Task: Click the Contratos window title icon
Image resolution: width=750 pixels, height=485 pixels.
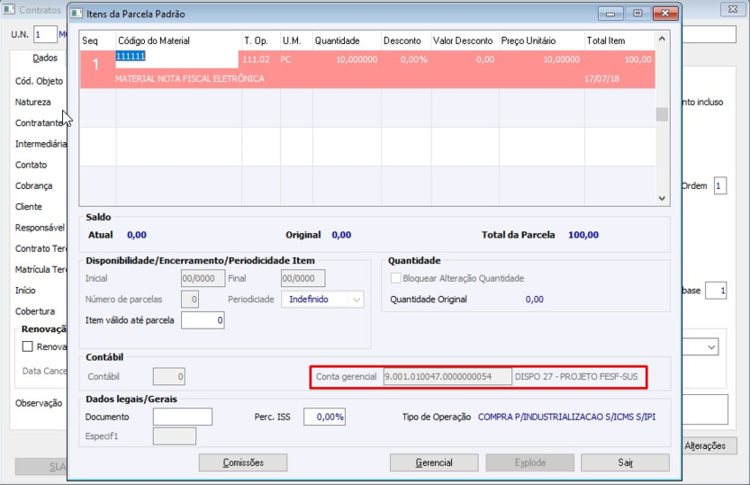Action: [x=9, y=9]
